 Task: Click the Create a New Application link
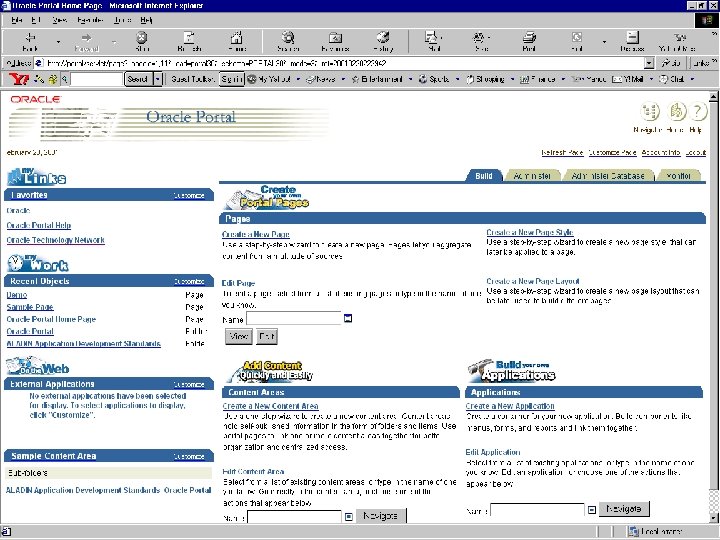510,406
